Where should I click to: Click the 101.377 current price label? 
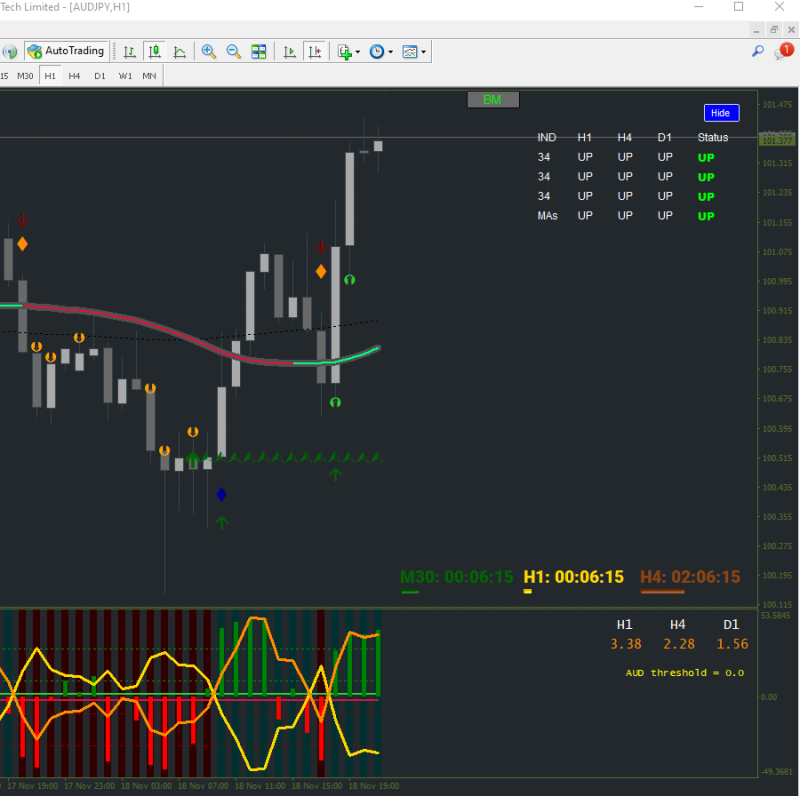coord(777,140)
